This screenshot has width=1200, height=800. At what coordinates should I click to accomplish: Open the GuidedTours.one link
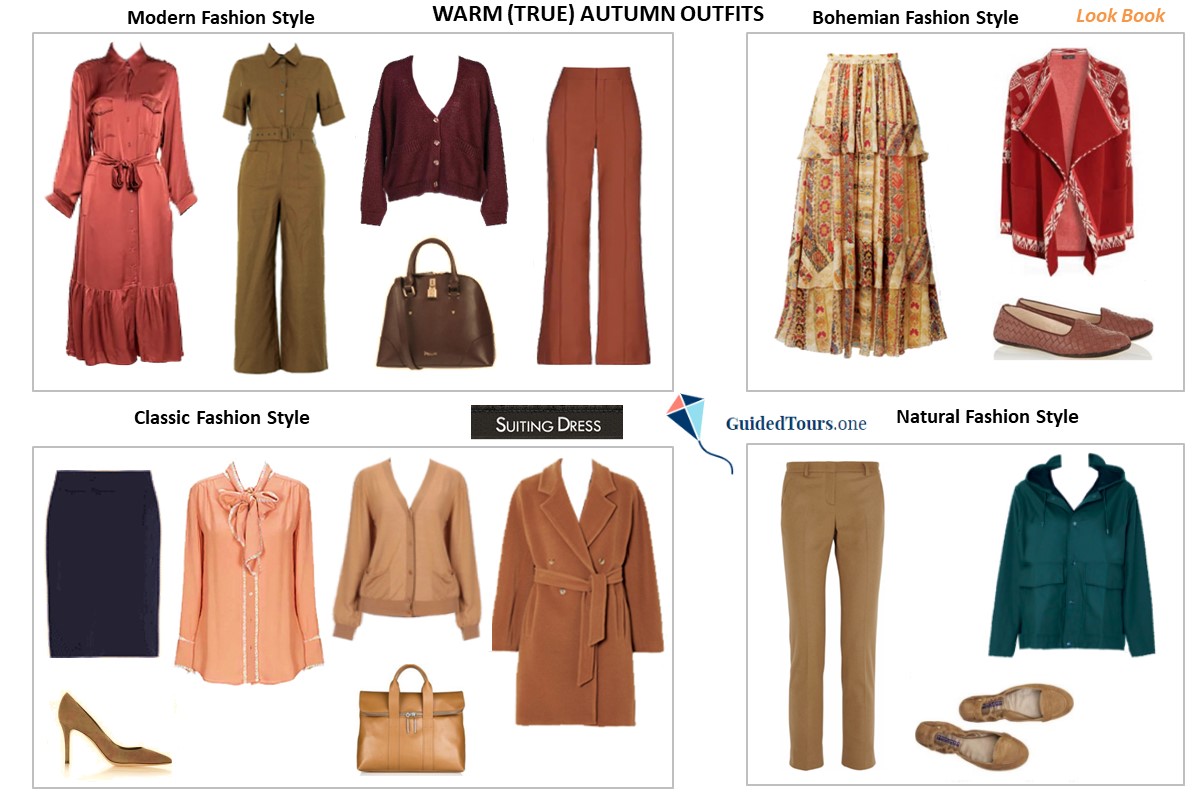click(796, 422)
